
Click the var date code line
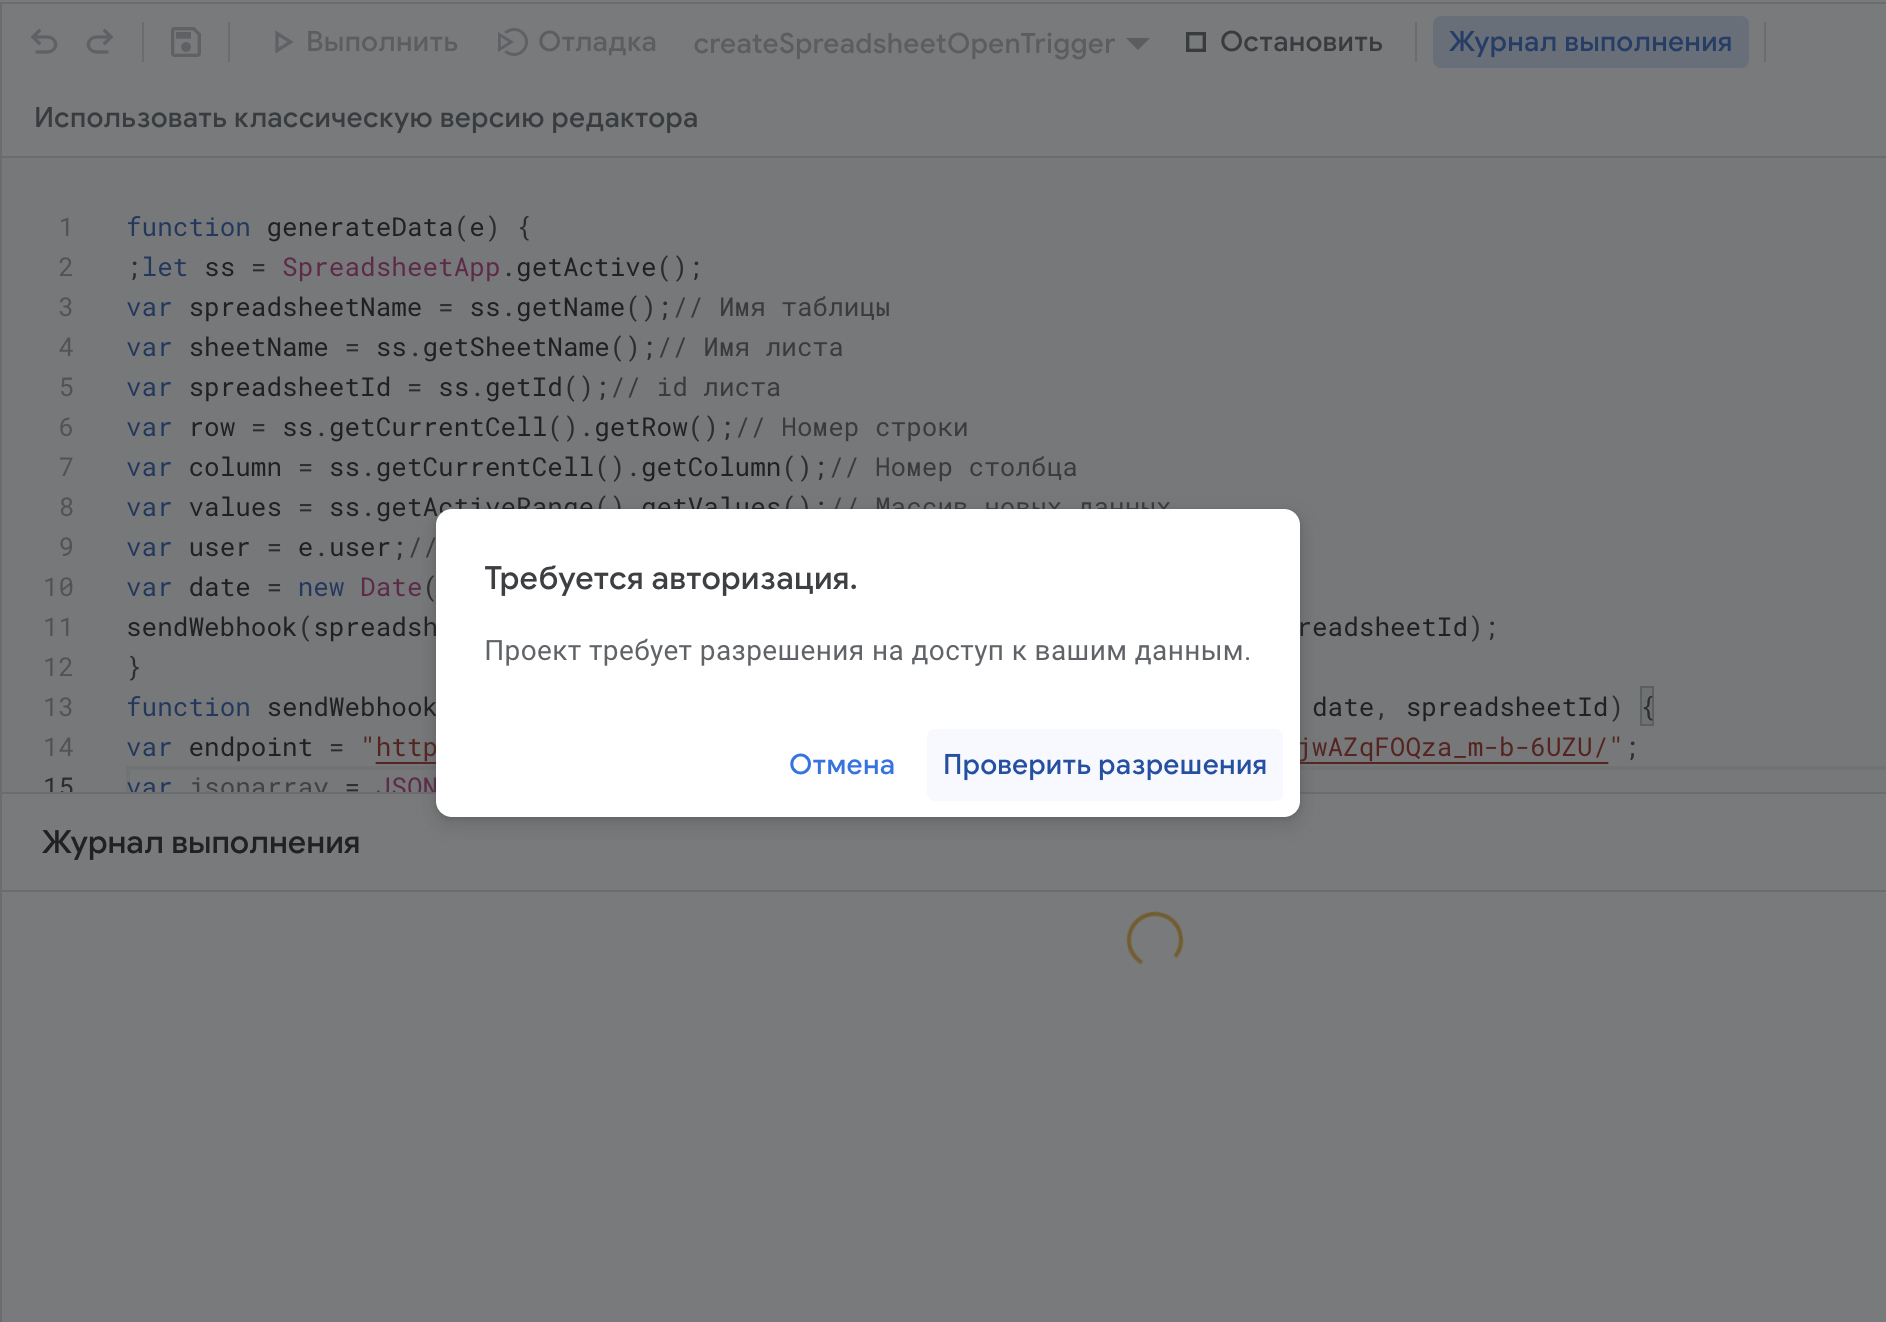pyautogui.click(x=281, y=588)
